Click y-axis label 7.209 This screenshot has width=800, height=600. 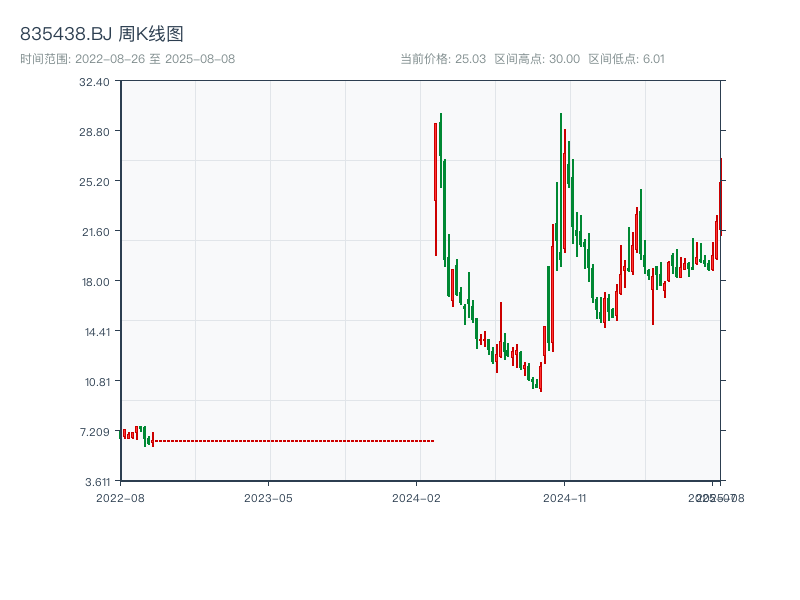click(x=95, y=432)
